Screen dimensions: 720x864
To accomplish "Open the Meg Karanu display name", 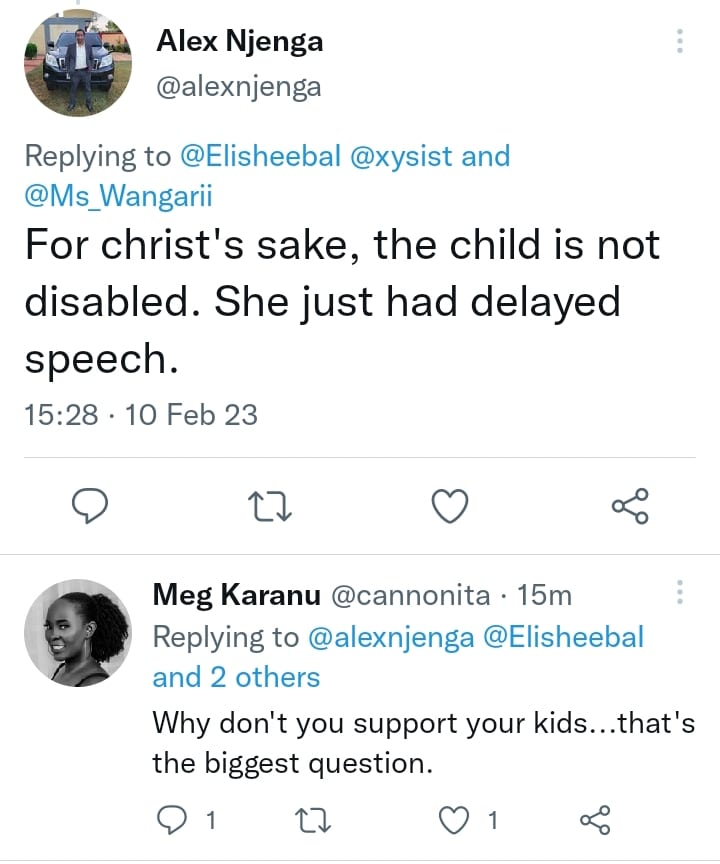I will click(x=236, y=596).
